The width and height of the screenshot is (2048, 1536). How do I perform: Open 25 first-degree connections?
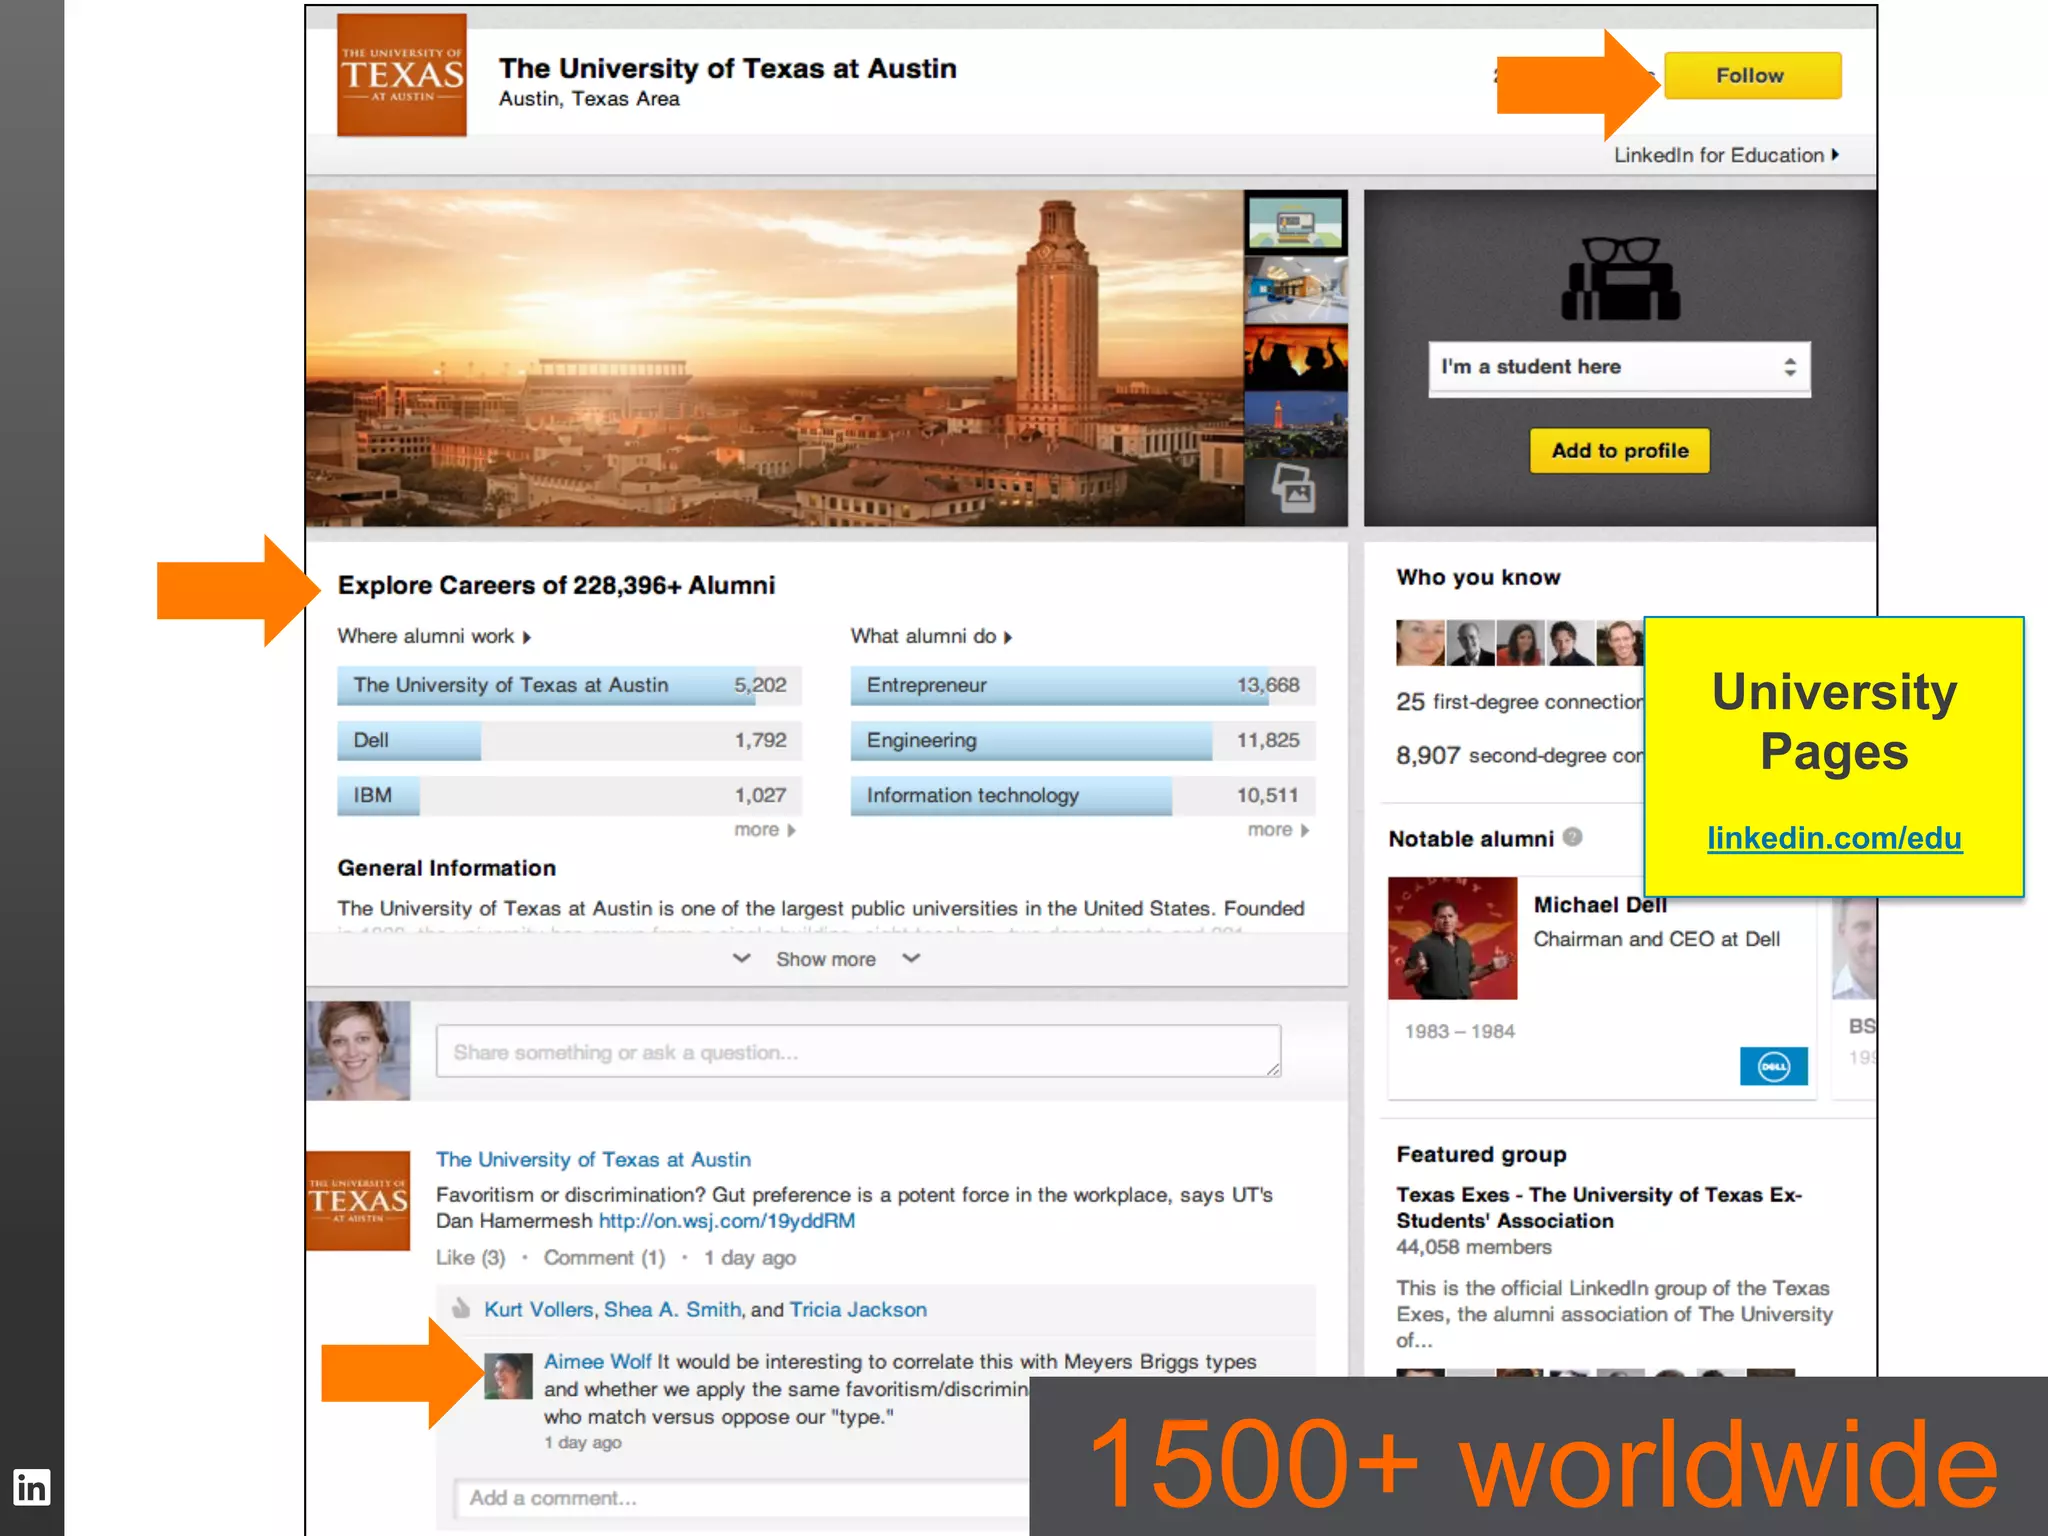coord(1519,702)
